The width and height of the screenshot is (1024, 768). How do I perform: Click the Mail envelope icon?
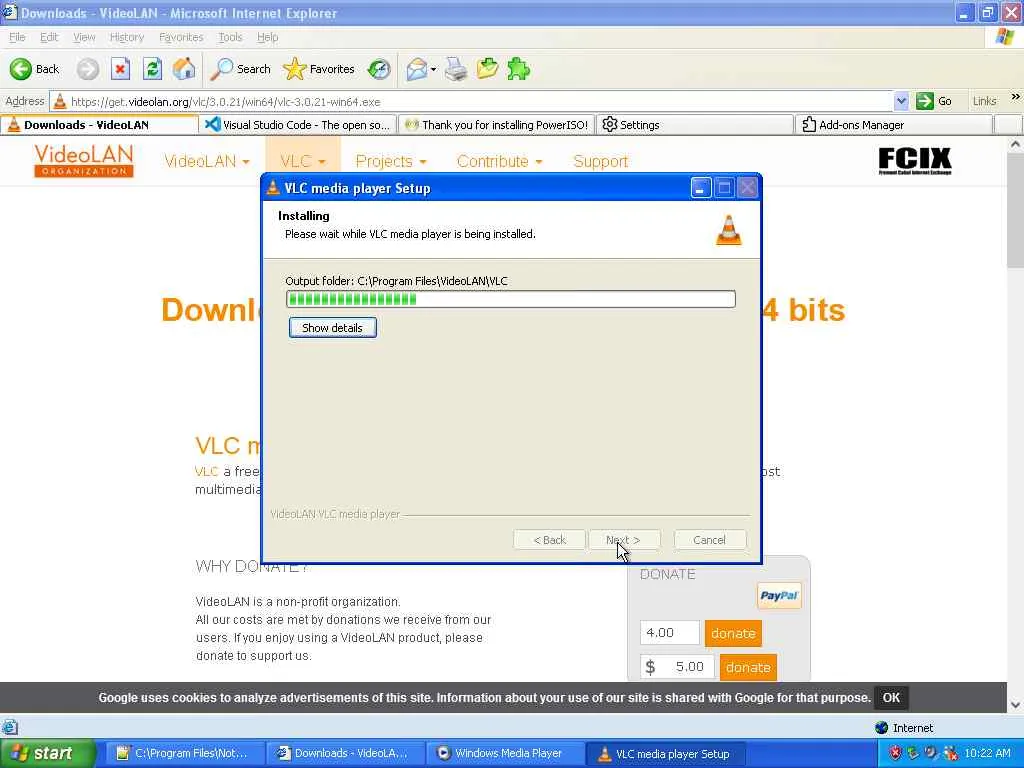click(416, 69)
